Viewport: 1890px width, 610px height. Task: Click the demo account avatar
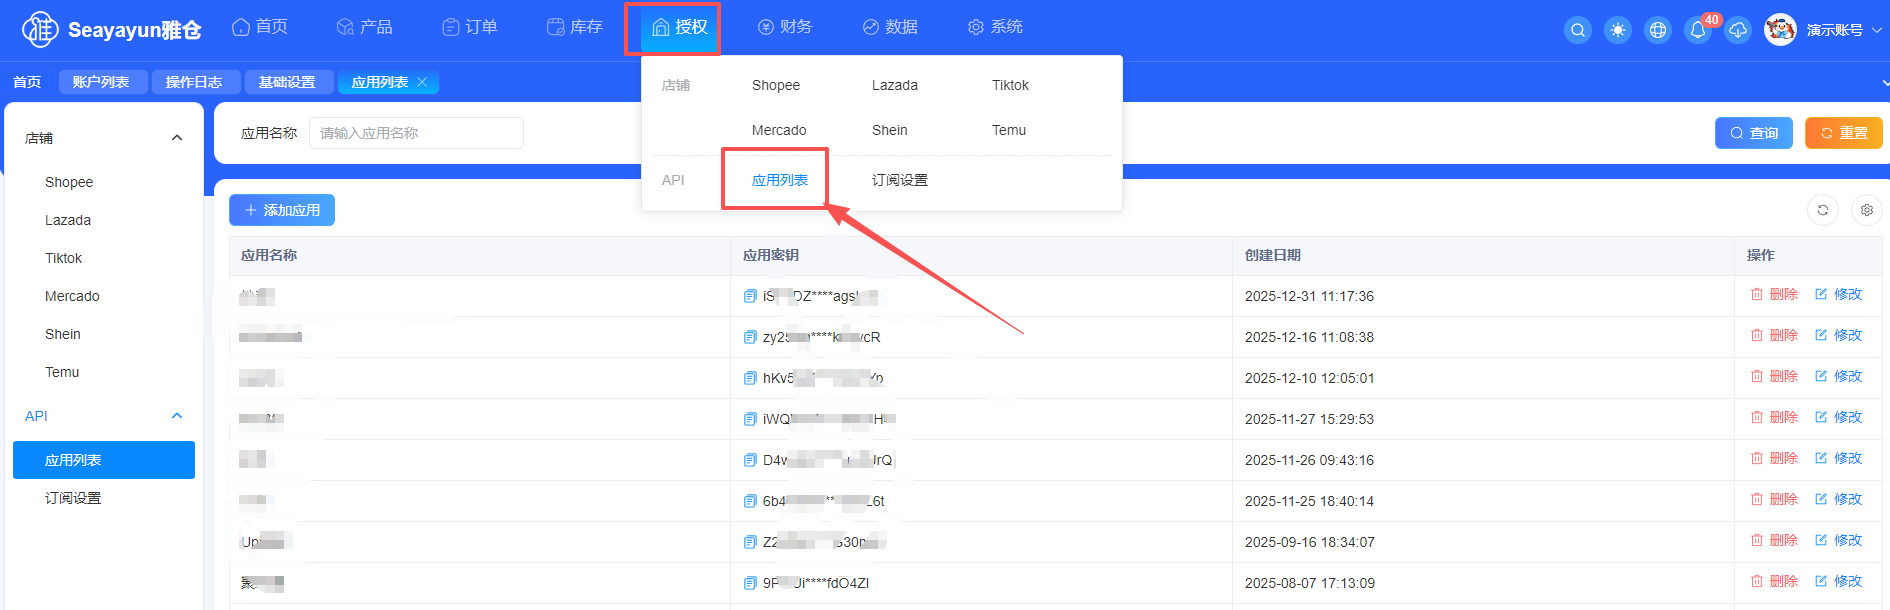pyautogui.click(x=1780, y=30)
